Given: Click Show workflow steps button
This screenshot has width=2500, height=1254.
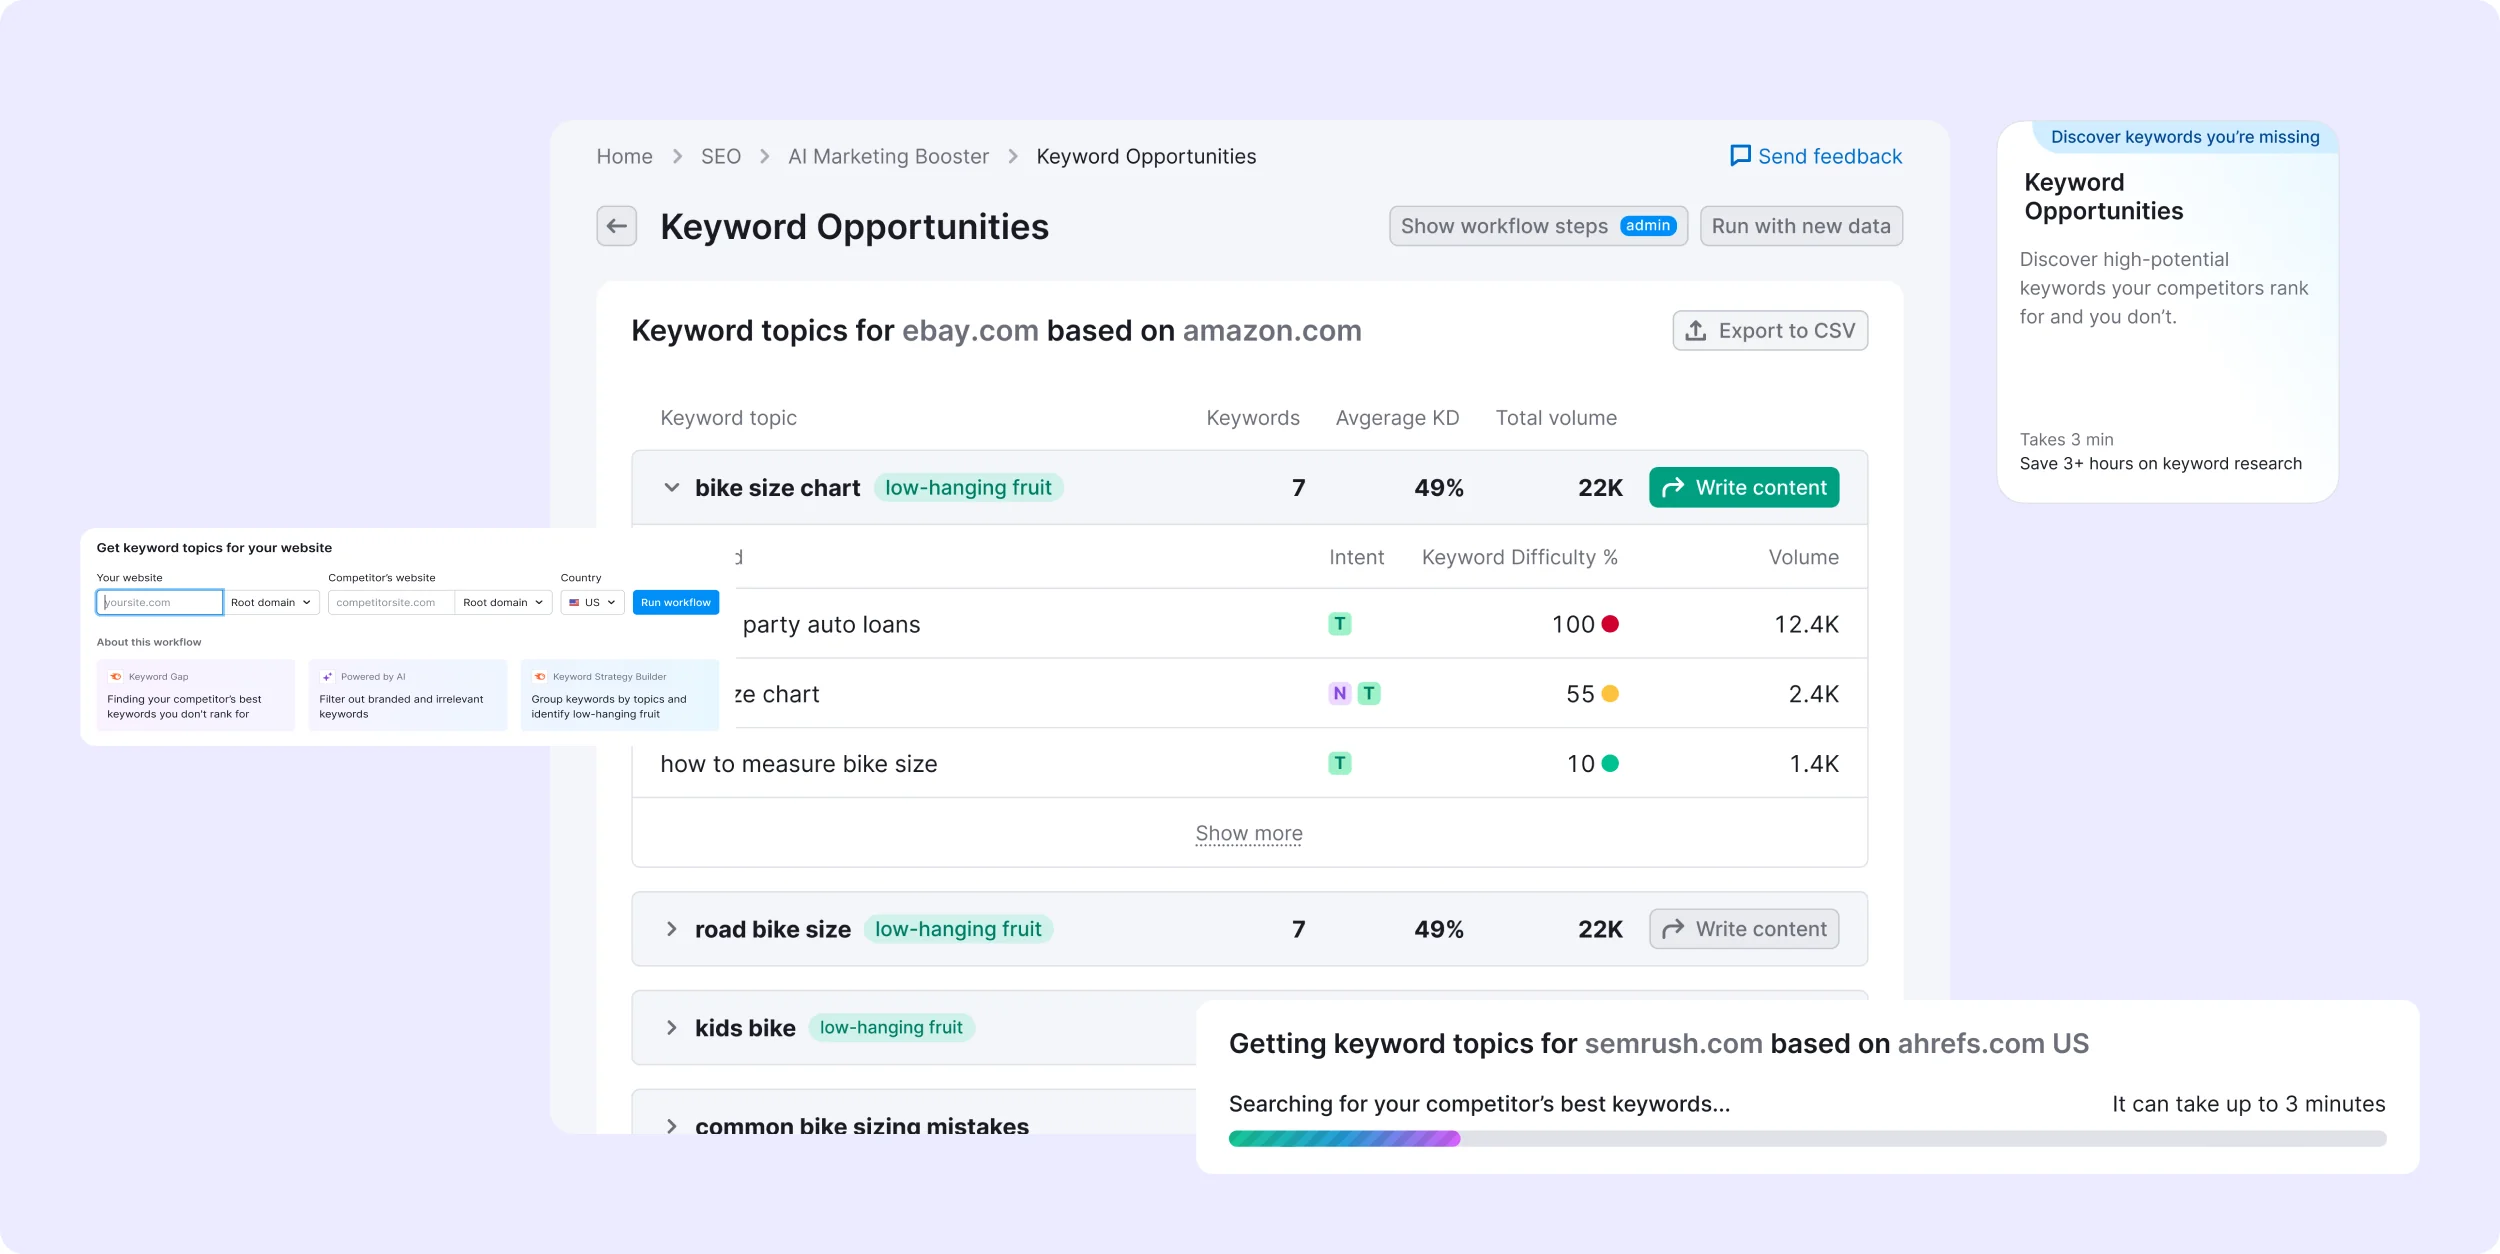Looking at the screenshot, I should click(x=1538, y=226).
